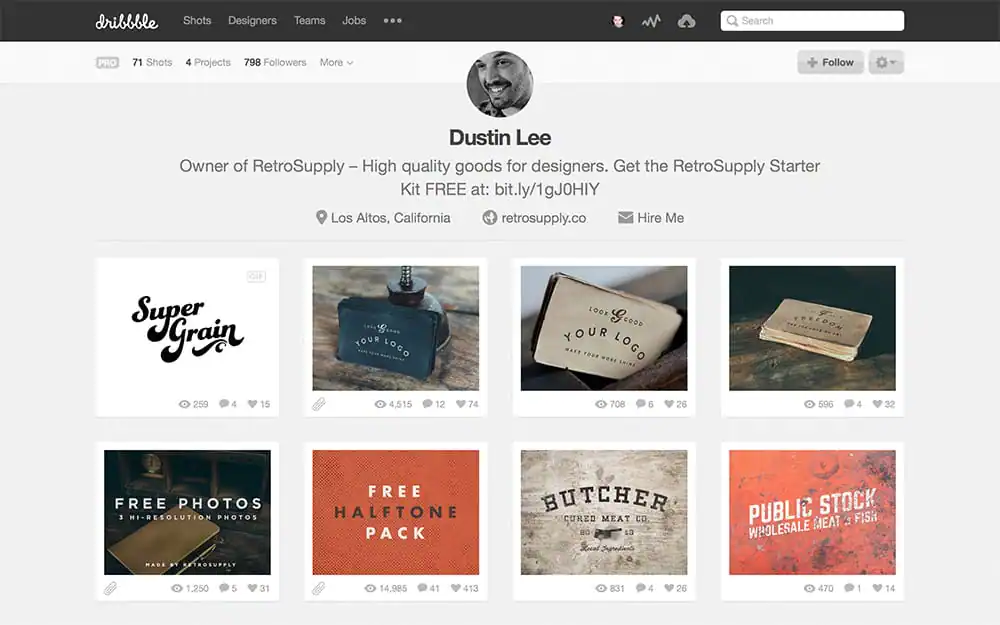Click the 596 views eye icon
The image size is (1000, 625).
[809, 404]
